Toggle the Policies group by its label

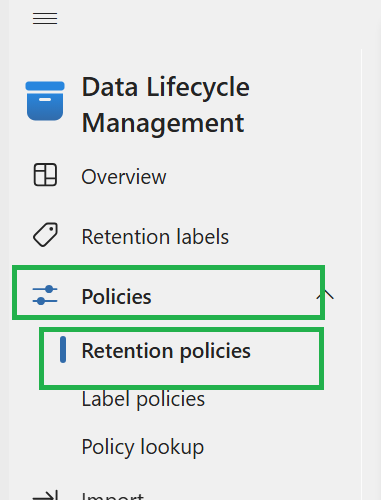click(117, 296)
